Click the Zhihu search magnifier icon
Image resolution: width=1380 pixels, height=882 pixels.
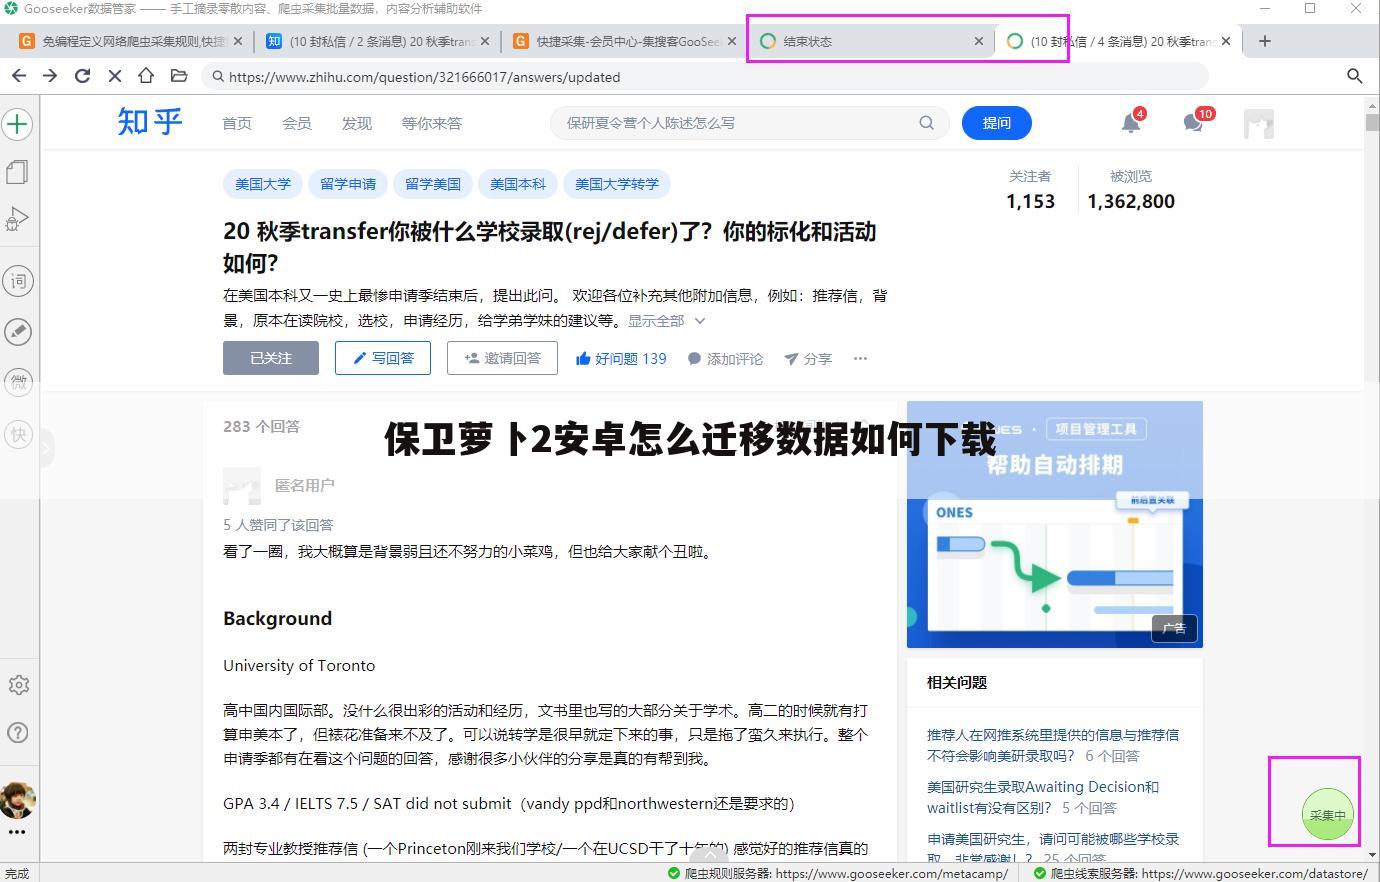click(x=927, y=123)
